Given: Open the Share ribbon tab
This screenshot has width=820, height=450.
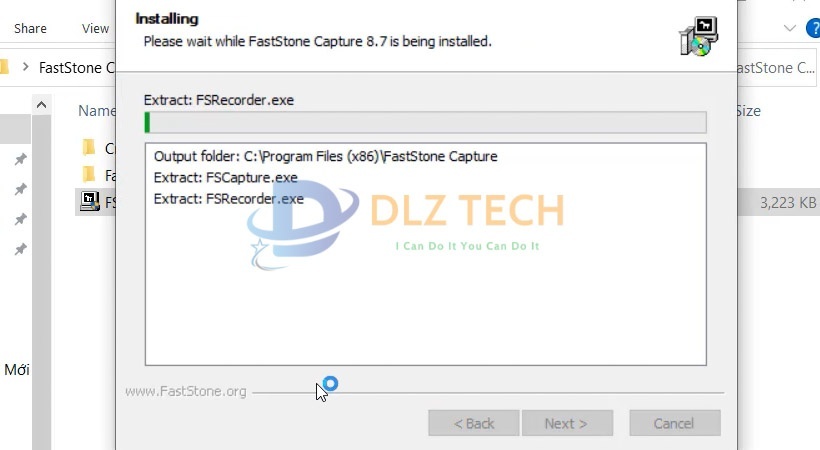Looking at the screenshot, I should click(30, 28).
